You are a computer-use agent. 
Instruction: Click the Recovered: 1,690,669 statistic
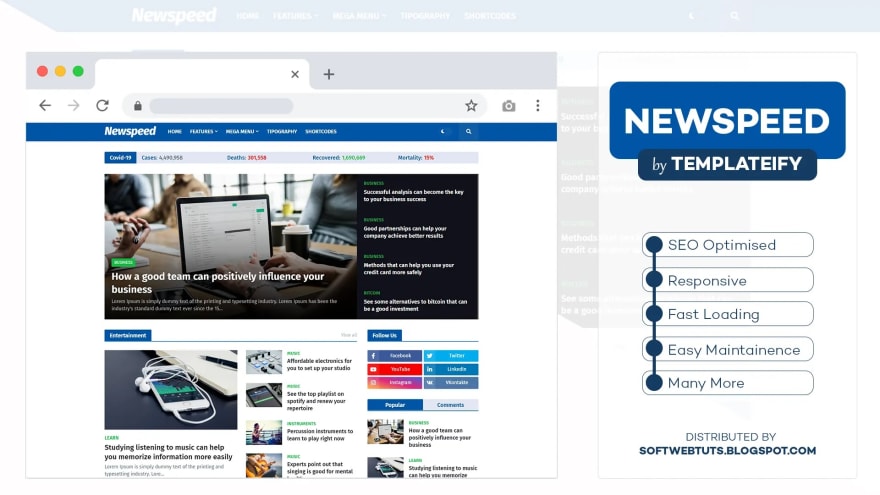[x=338, y=158]
